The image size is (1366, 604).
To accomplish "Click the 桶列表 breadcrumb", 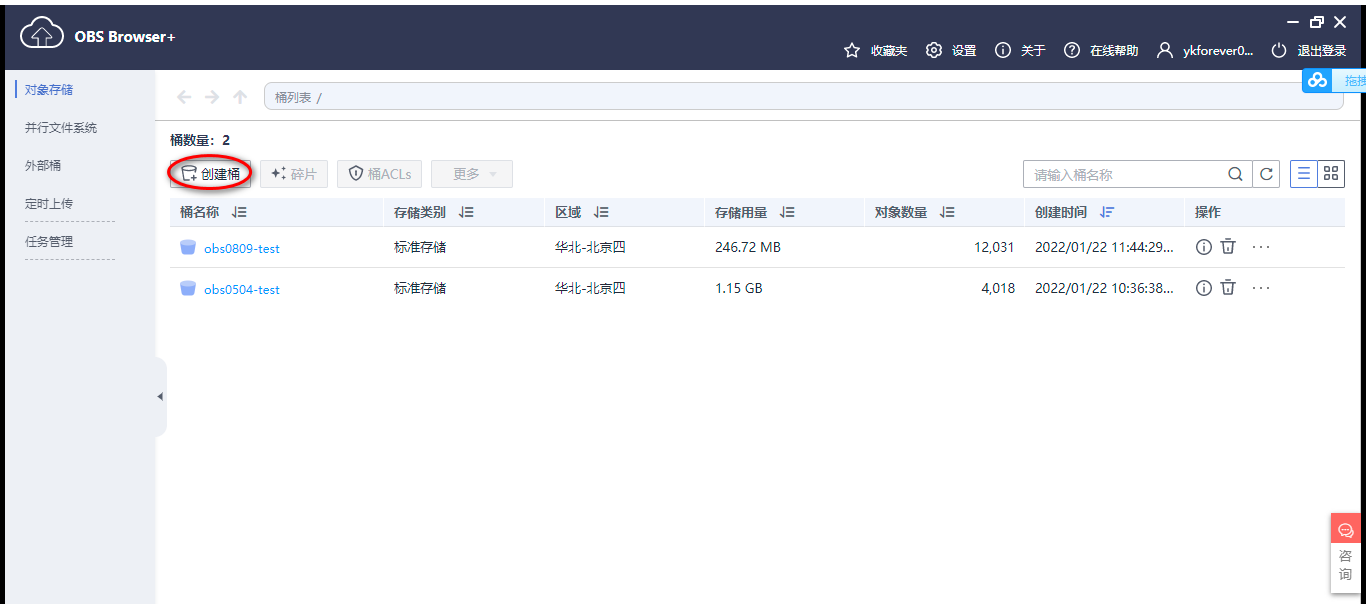I will coord(293,97).
